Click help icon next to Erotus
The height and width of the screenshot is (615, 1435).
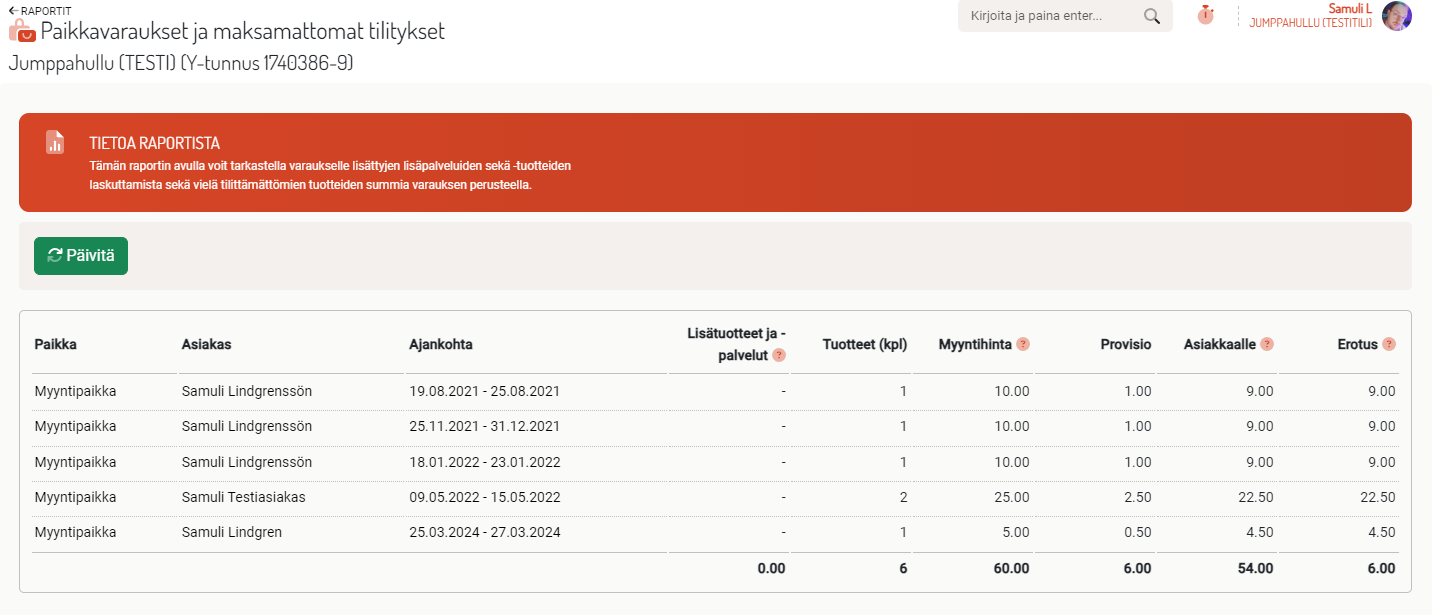coord(1389,344)
